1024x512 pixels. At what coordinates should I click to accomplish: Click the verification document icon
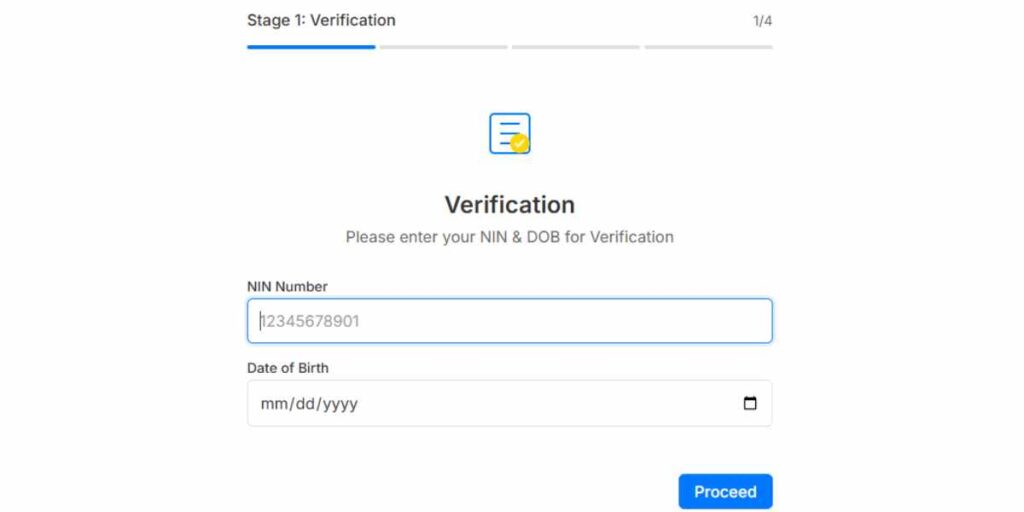click(510, 134)
